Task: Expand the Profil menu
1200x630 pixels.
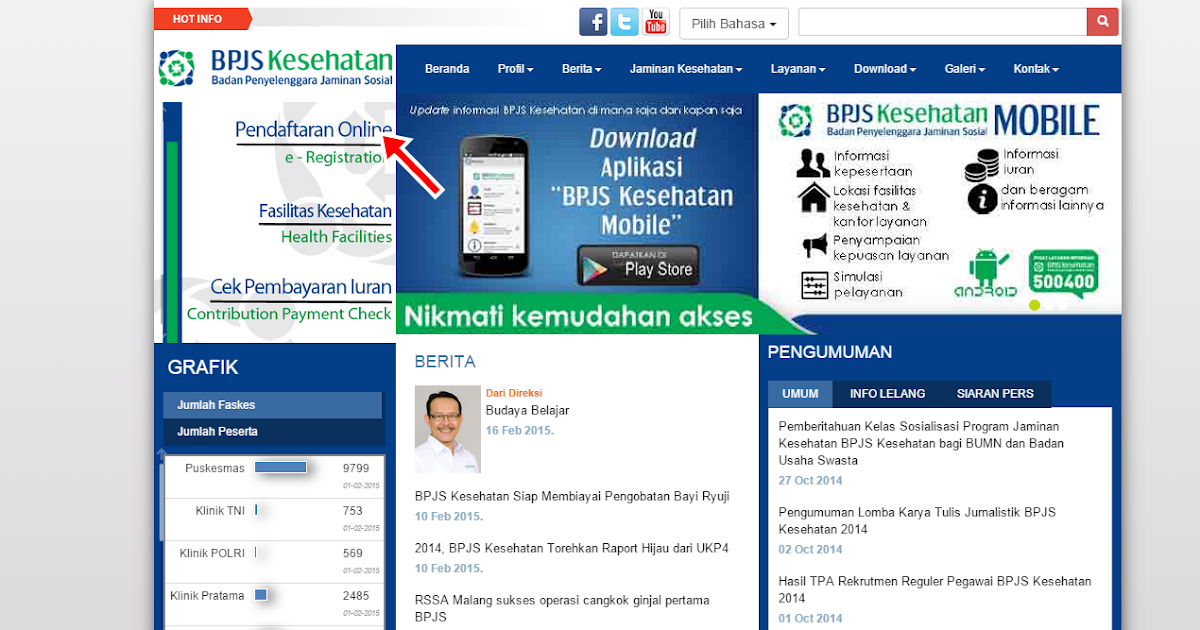Action: (515, 69)
